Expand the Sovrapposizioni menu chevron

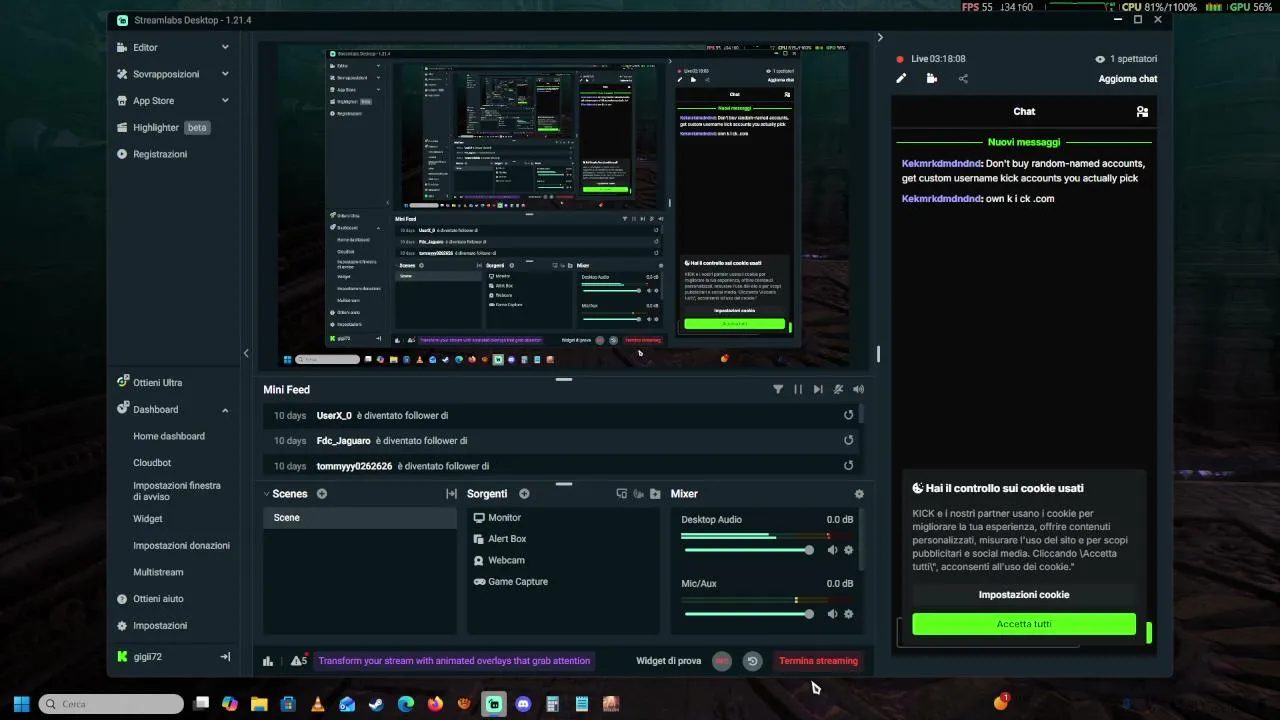[x=225, y=74]
